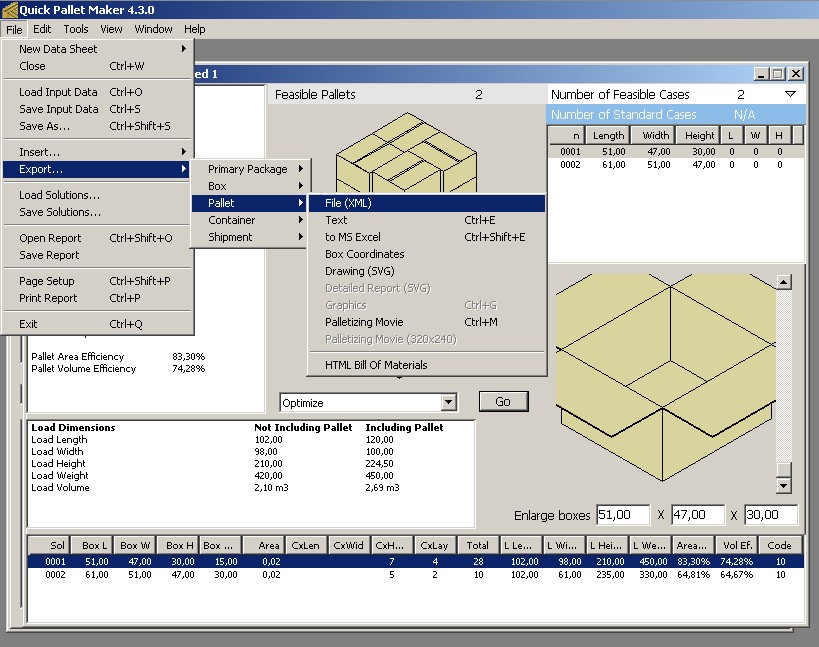Maximize the data sheet window

pyautogui.click(x=778, y=74)
